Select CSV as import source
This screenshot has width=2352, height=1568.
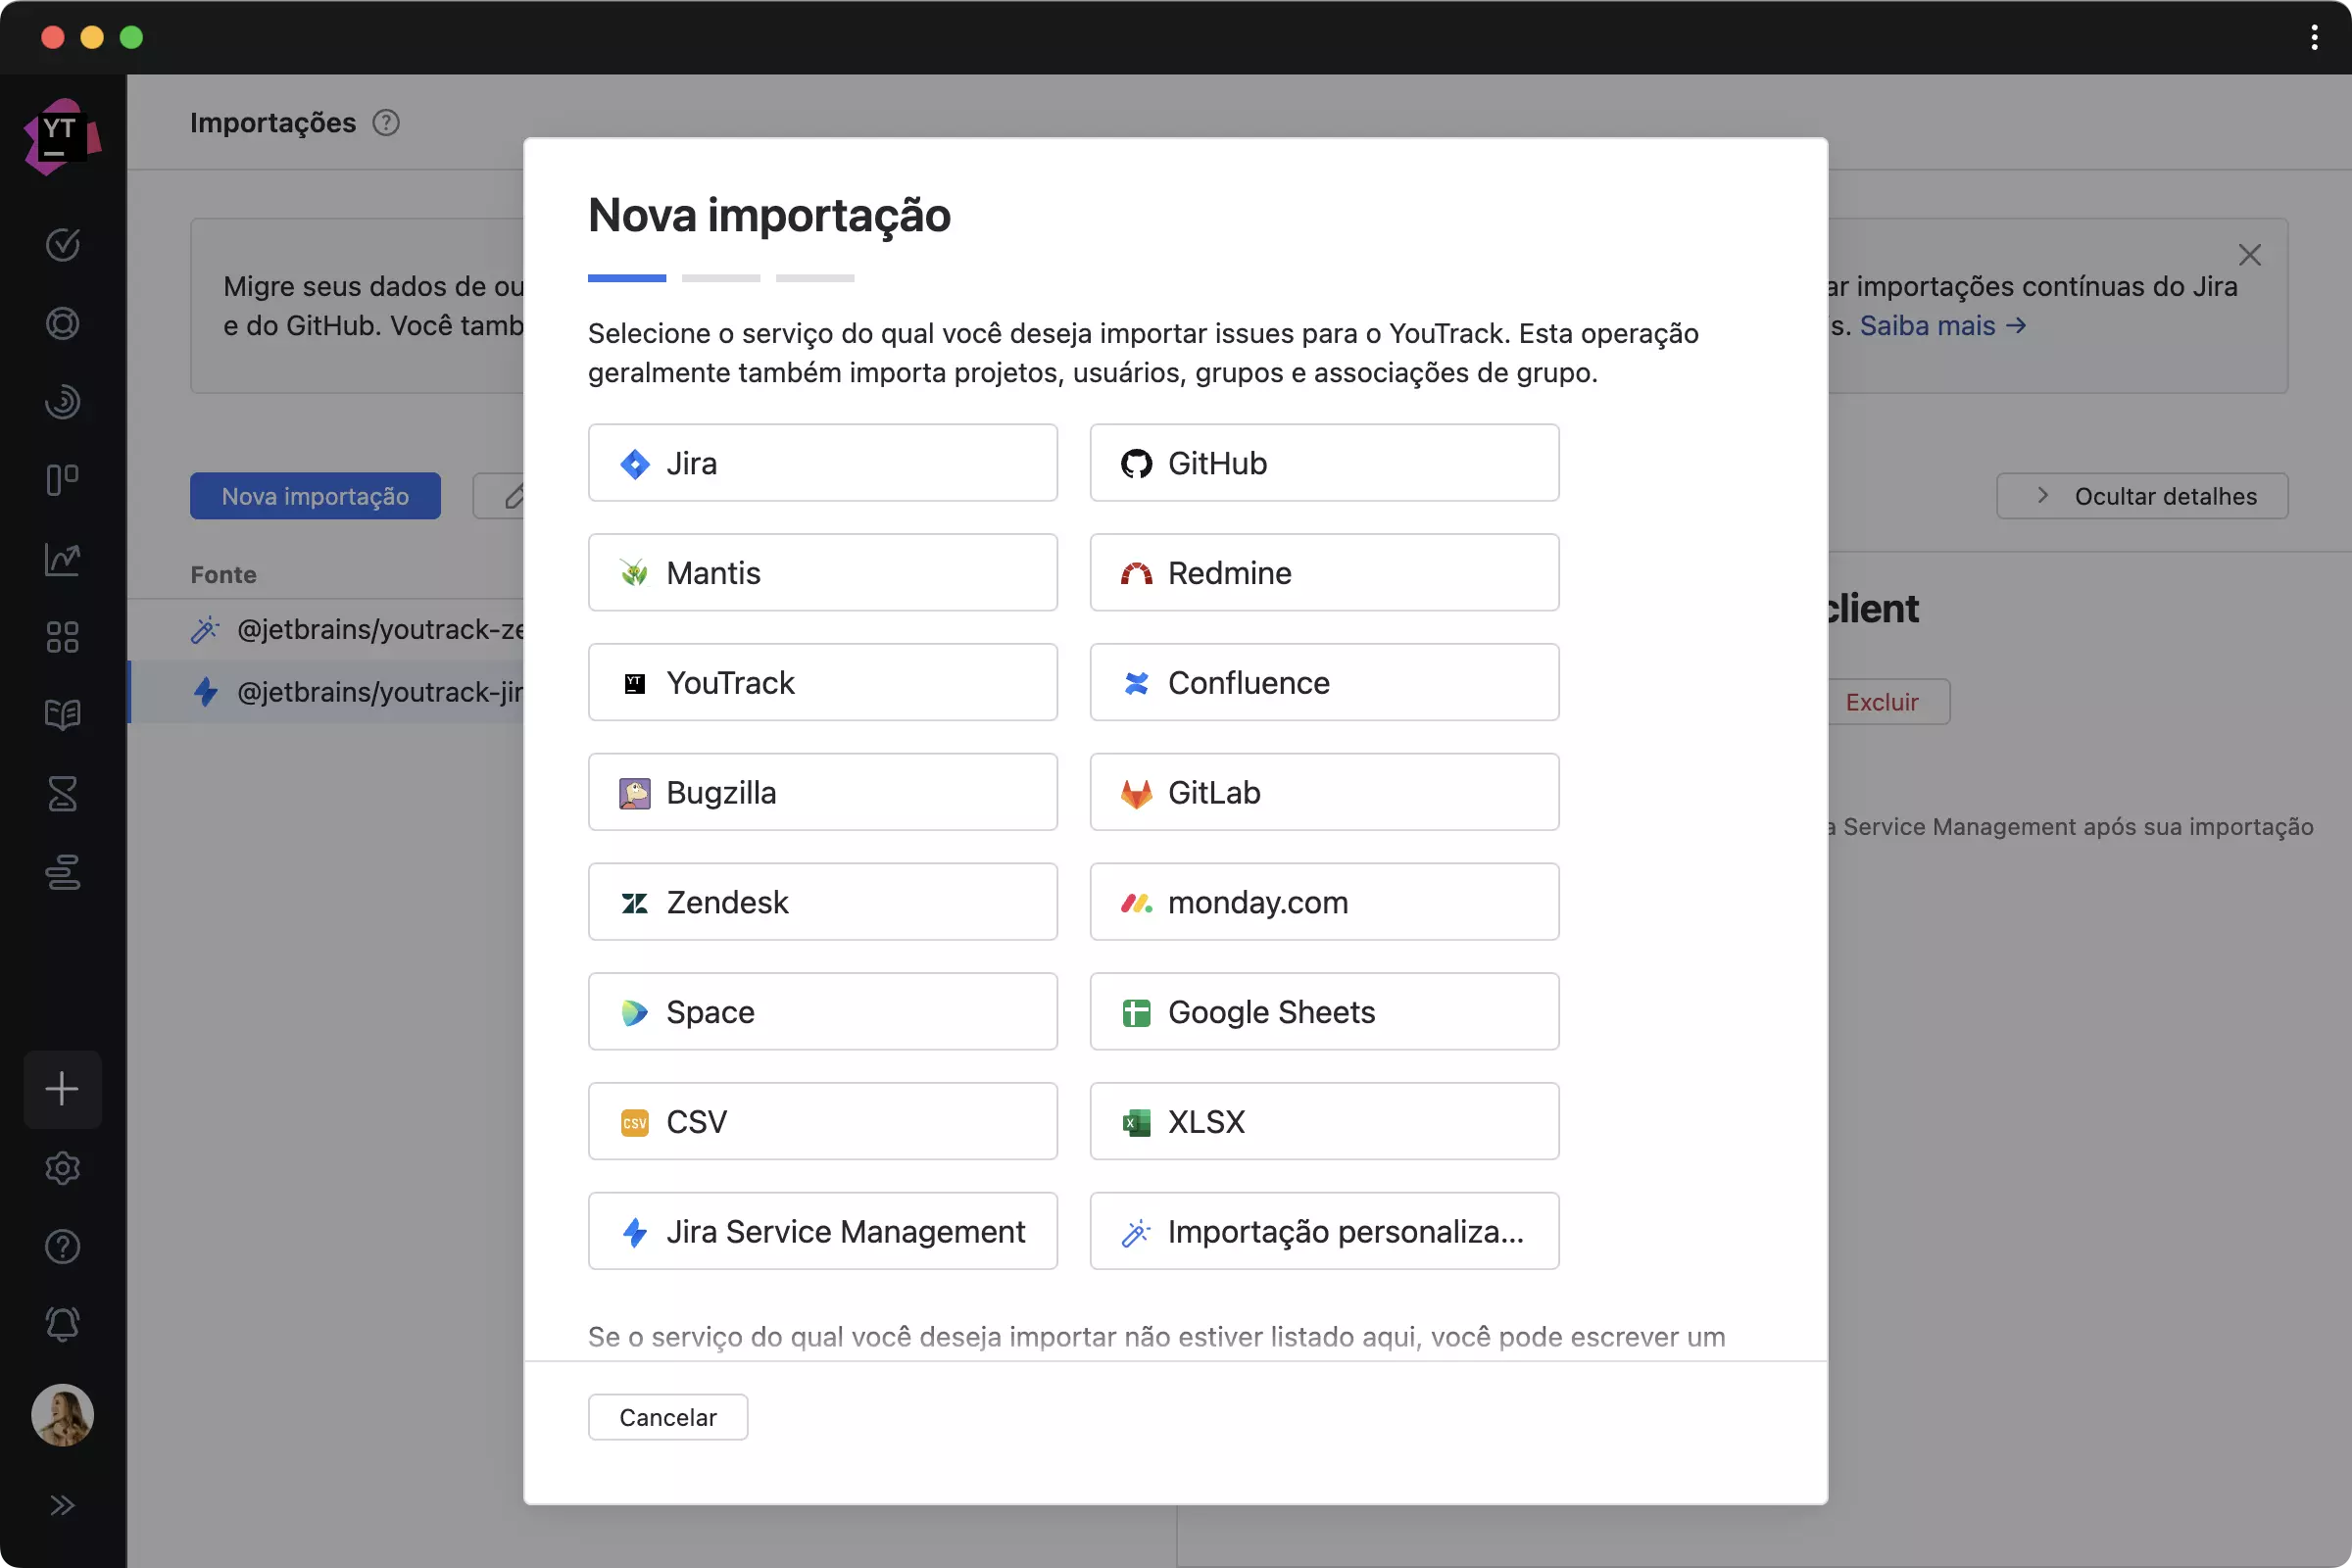point(822,1120)
